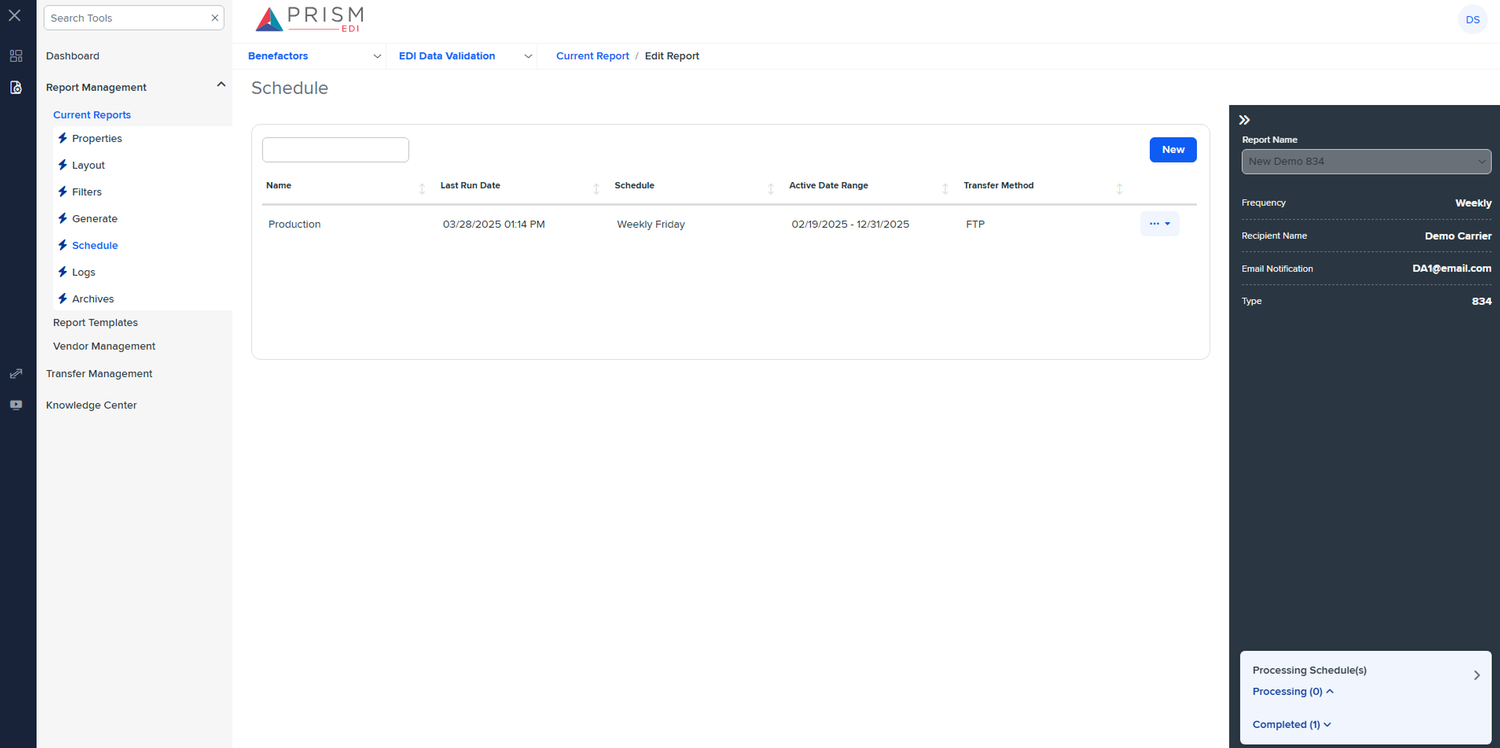
Task: Switch to Report Templates section
Action: coord(95,322)
